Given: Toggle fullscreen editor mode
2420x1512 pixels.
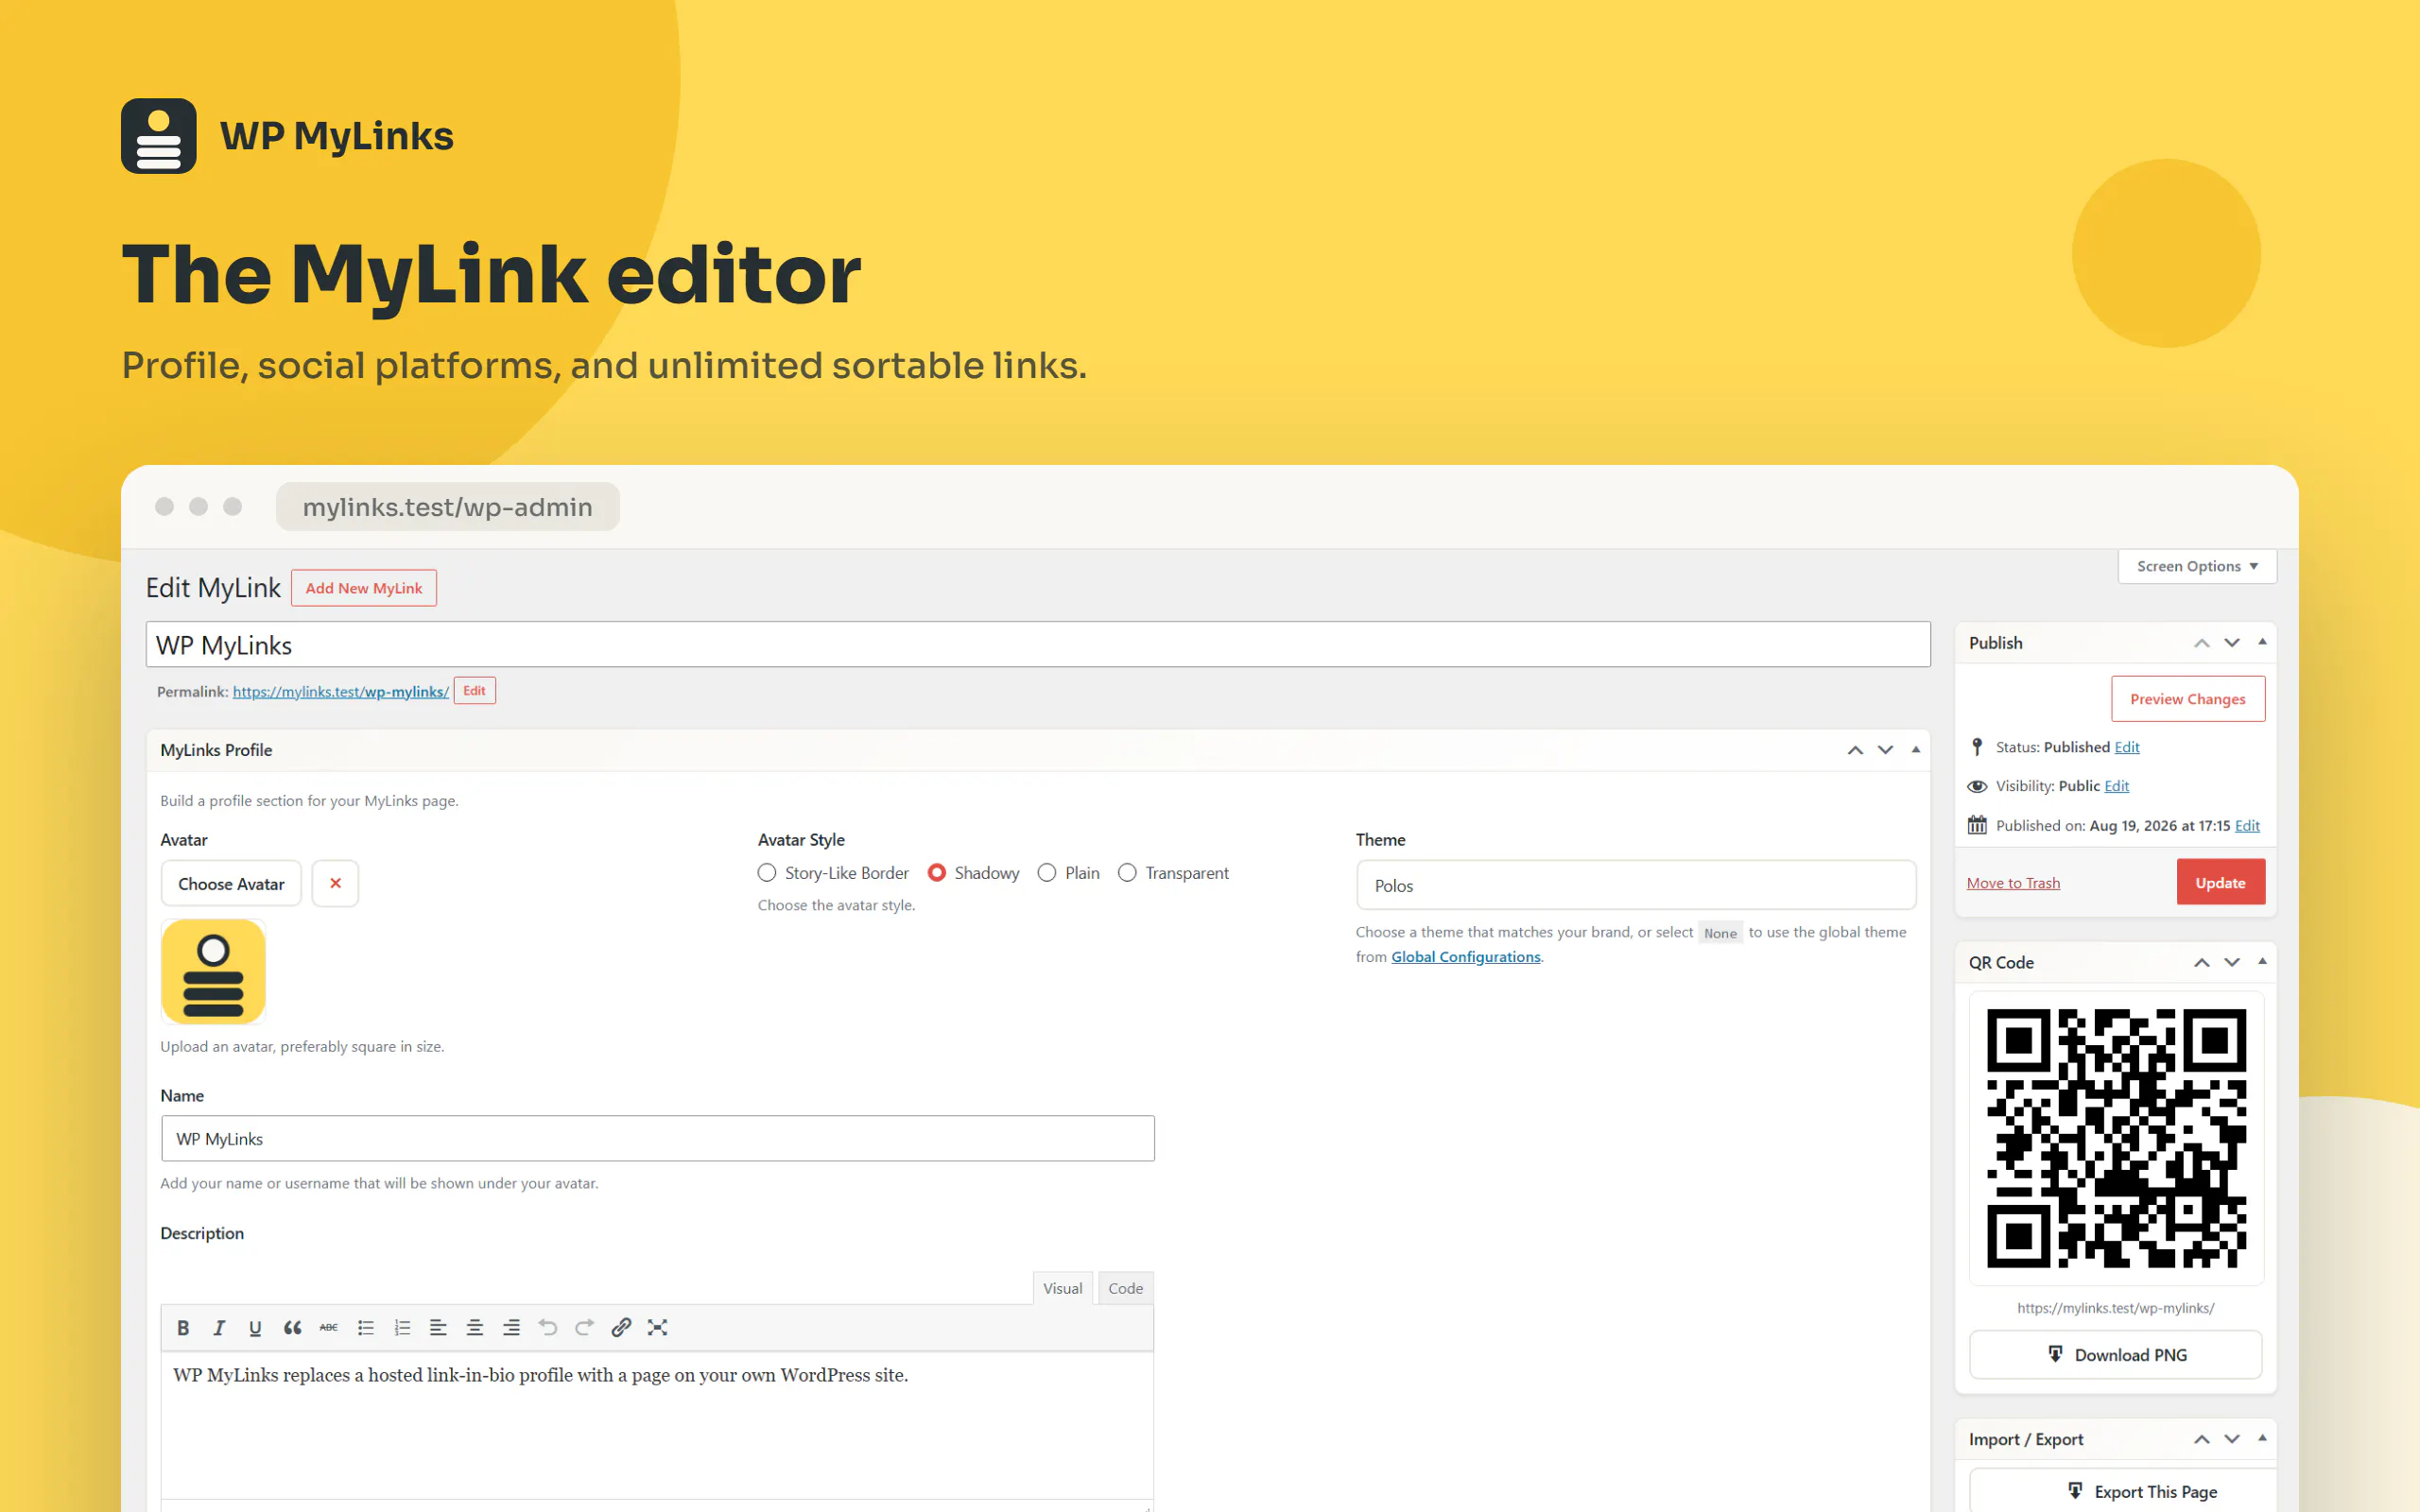Looking at the screenshot, I should 657,1327.
